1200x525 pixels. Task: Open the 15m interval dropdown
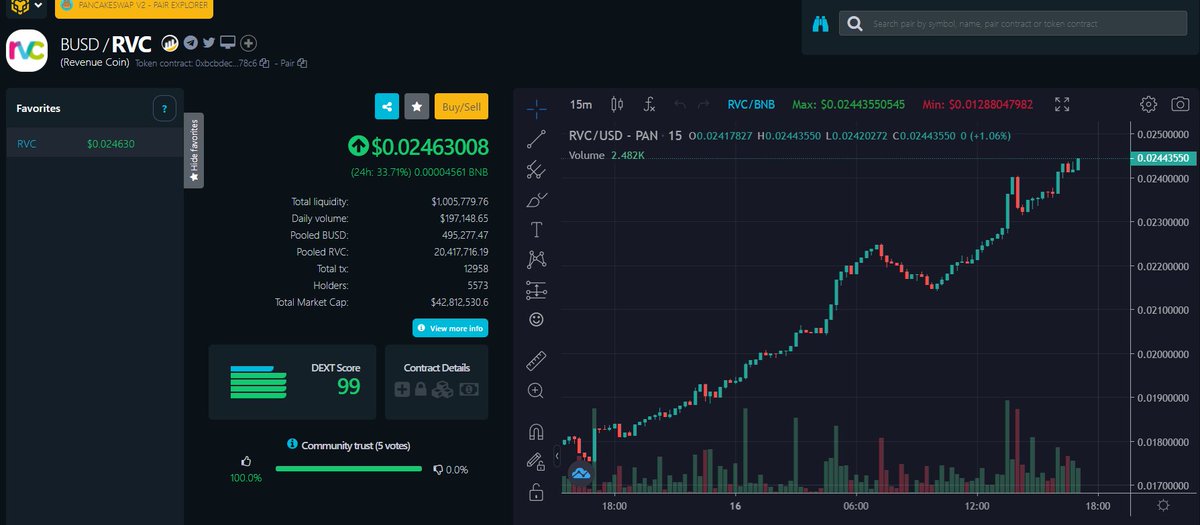580,104
